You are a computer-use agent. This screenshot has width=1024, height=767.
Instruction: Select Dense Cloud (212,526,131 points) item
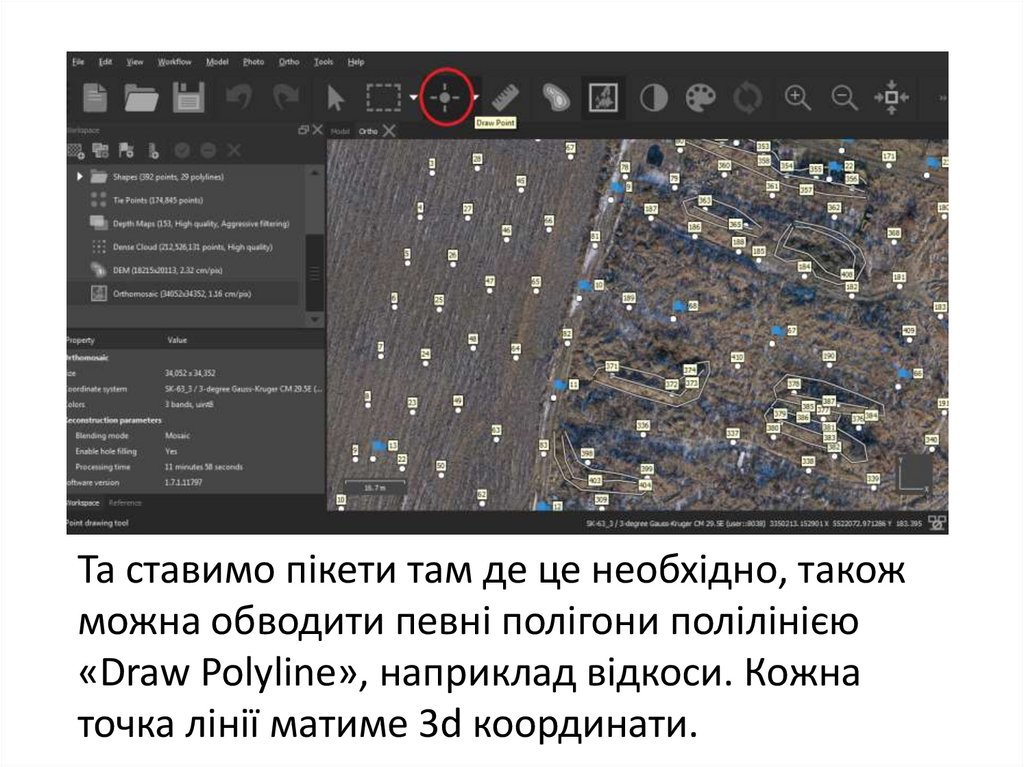pos(193,247)
